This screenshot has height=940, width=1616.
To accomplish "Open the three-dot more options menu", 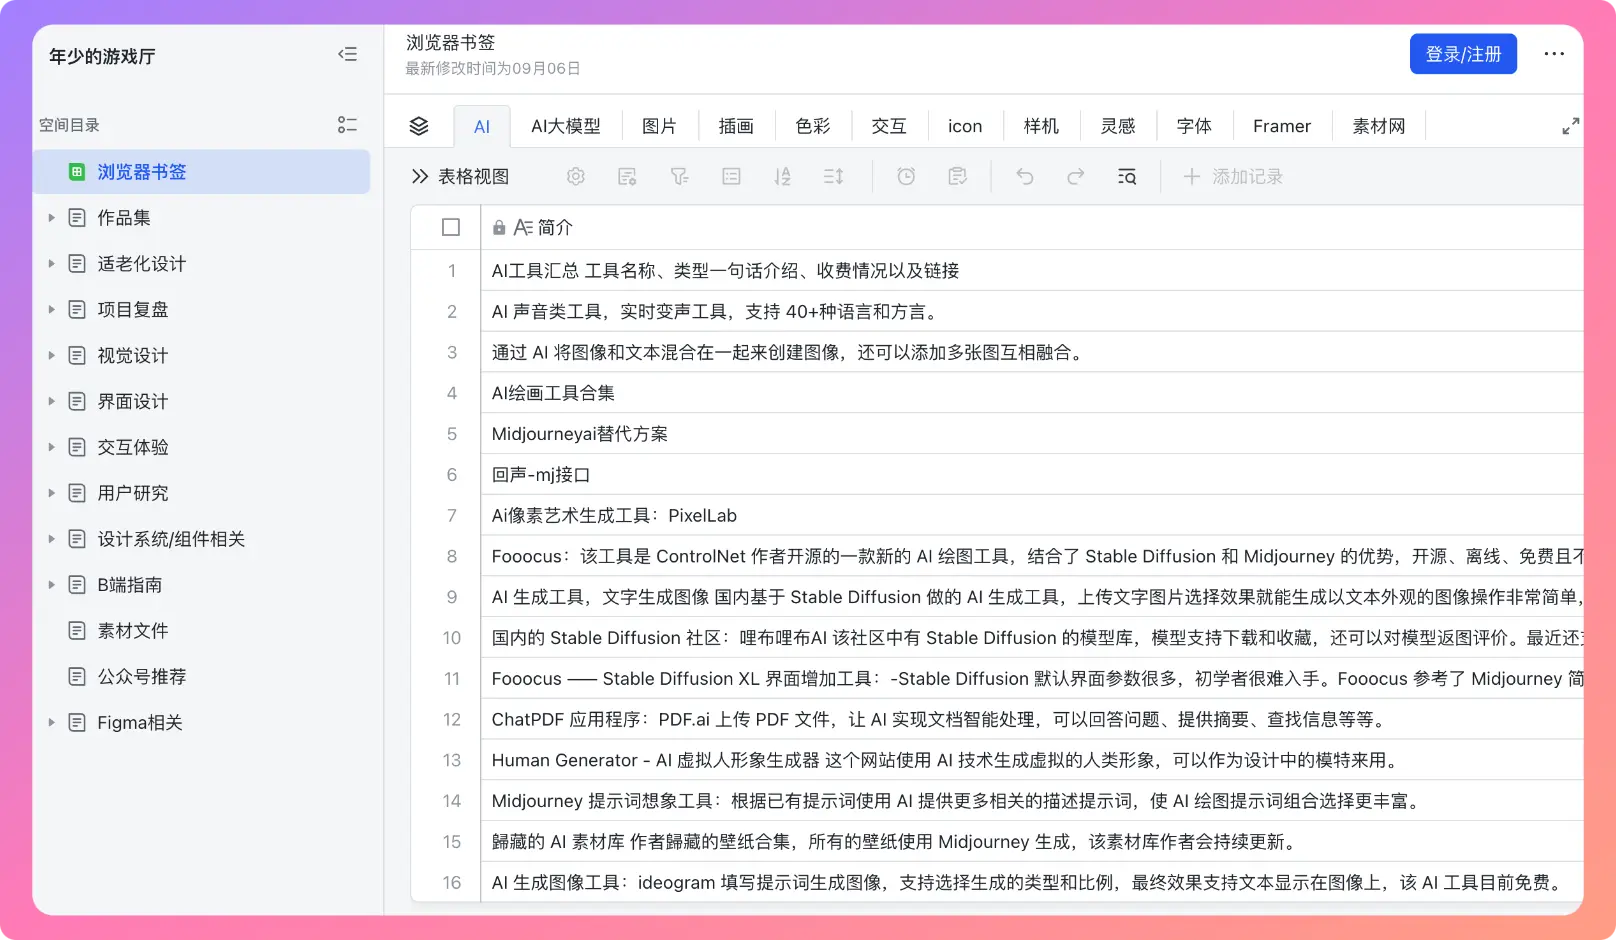I will (1553, 54).
